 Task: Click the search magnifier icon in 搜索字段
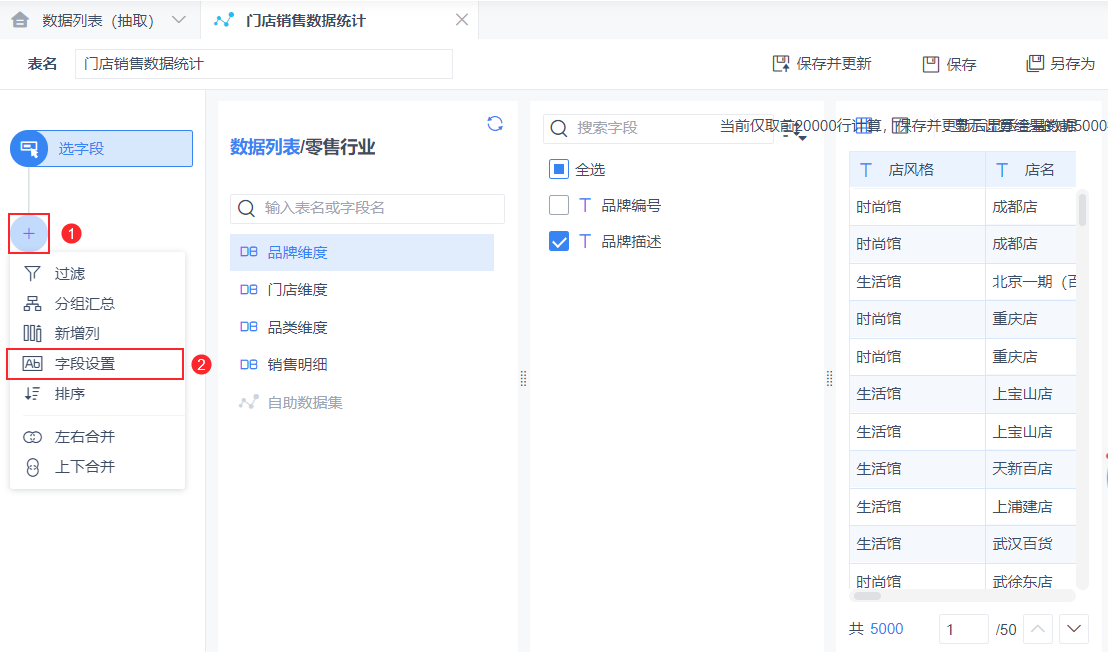(559, 128)
